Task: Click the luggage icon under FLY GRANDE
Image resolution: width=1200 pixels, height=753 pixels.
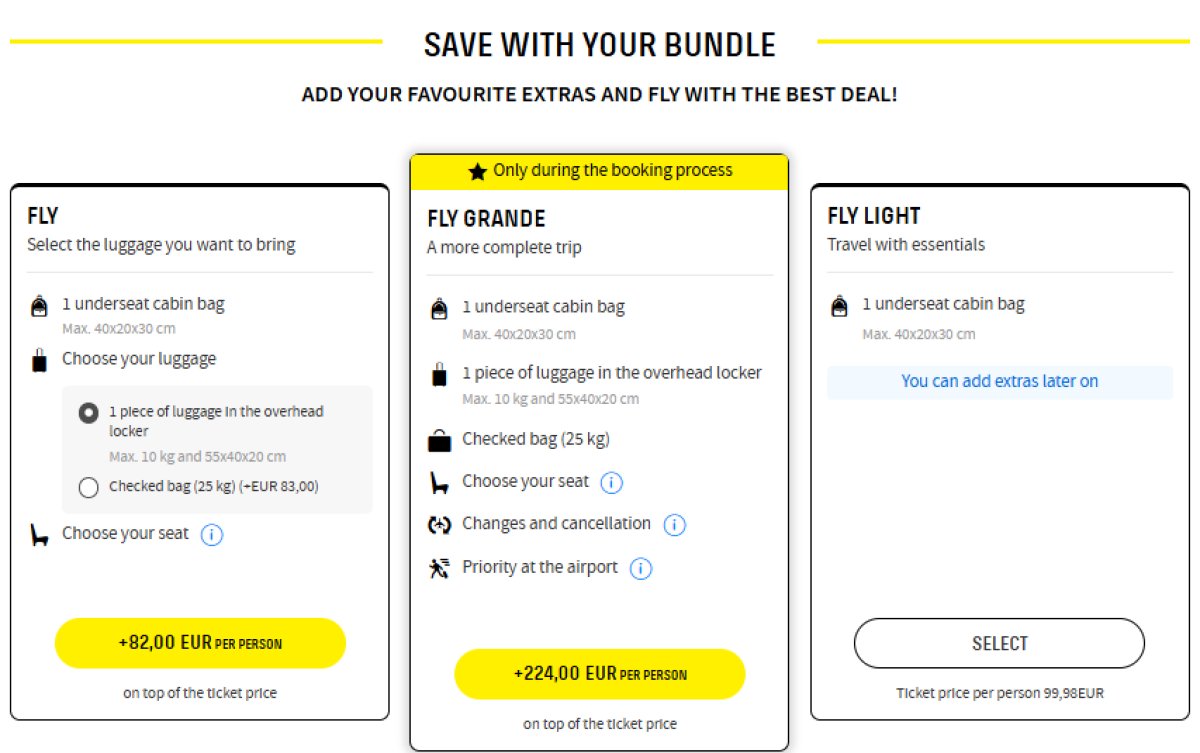Action: point(437,373)
